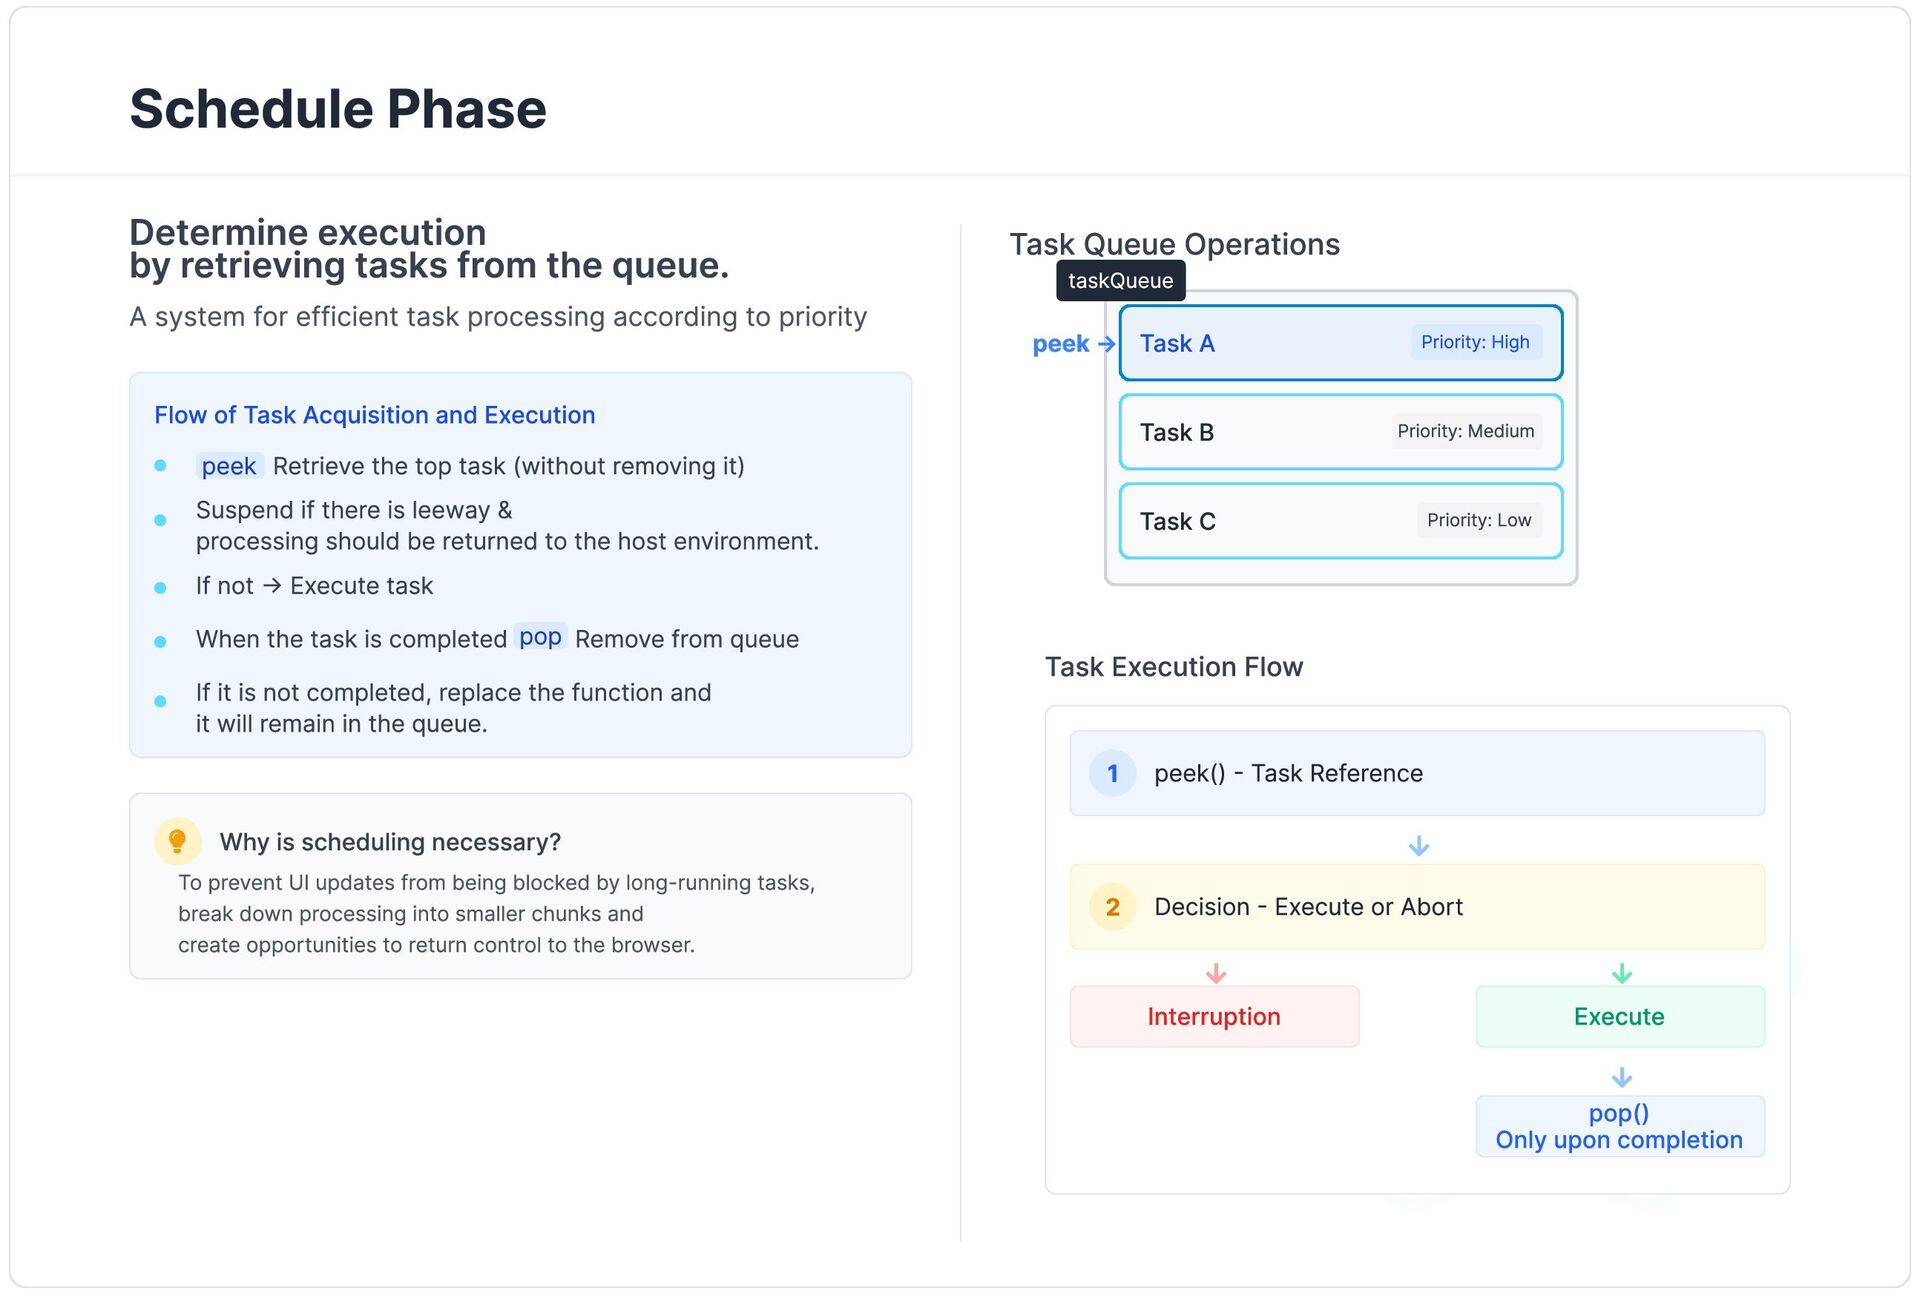Select the step 1 number circle

(1112, 773)
